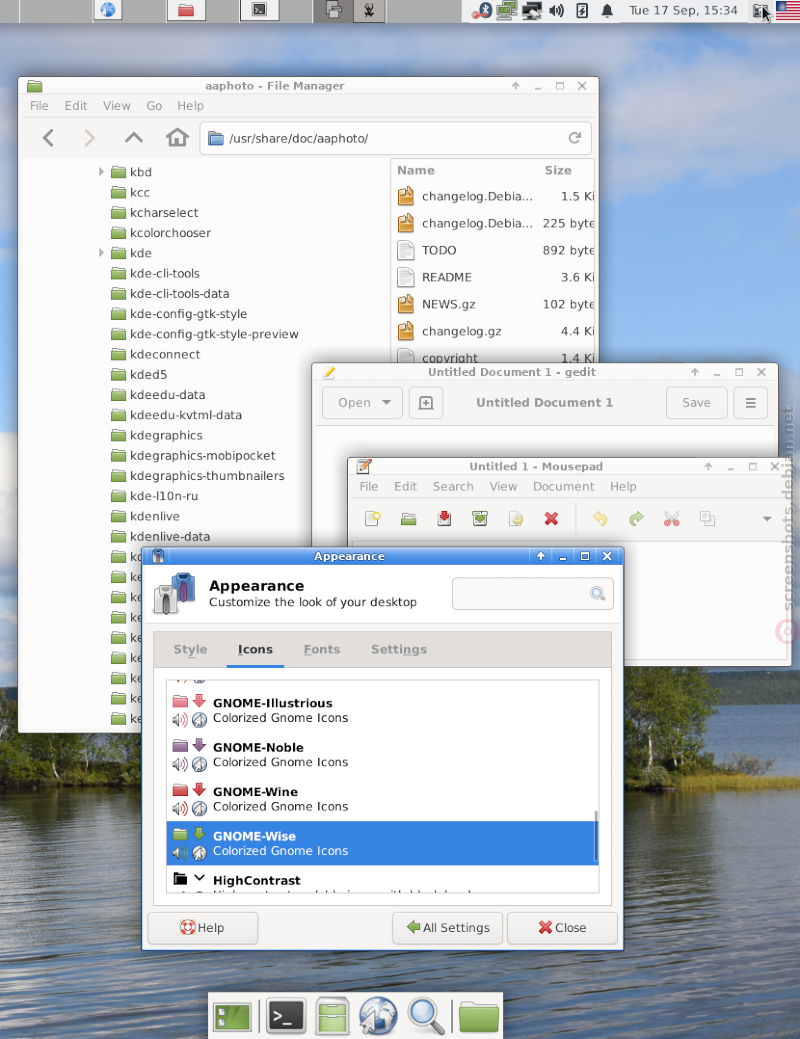The image size is (800, 1039).
Task: Expand the kbd folder in the tree
Action: click(101, 172)
